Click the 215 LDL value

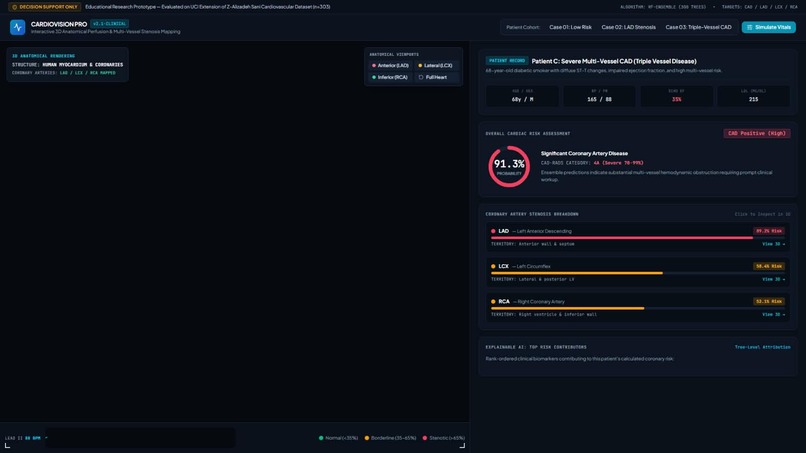pyautogui.click(x=753, y=99)
